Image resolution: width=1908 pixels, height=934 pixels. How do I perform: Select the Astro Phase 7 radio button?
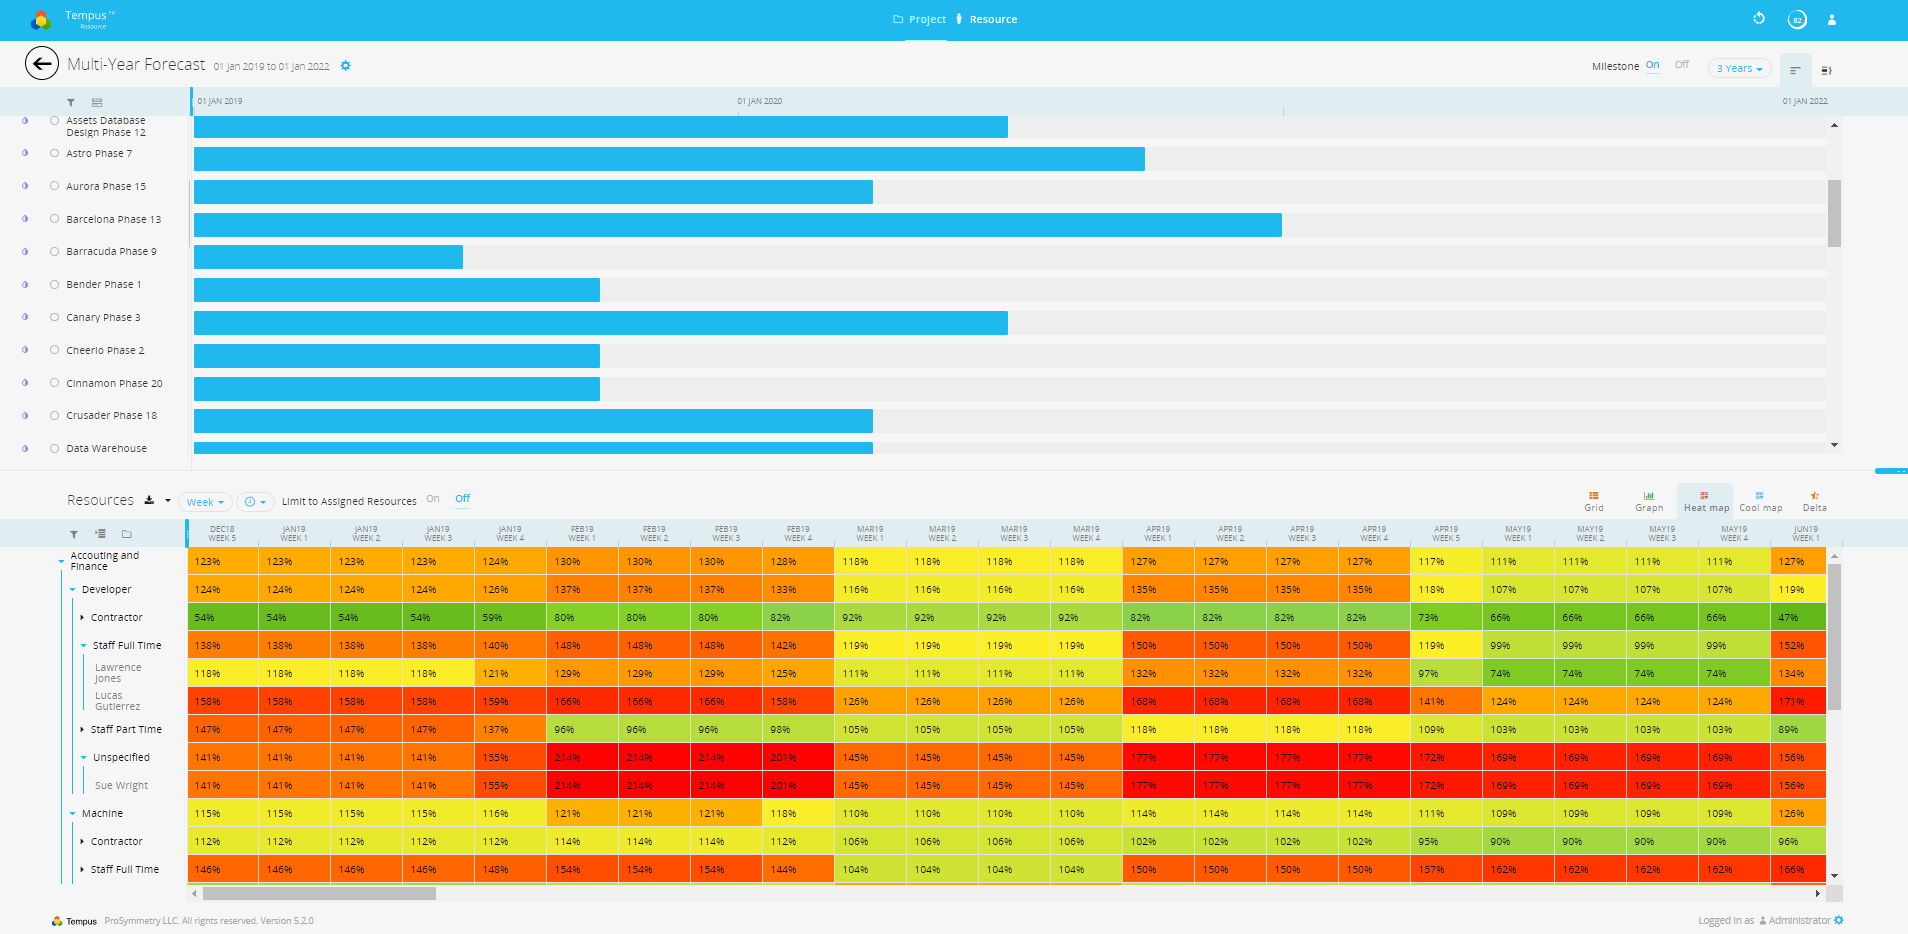tap(55, 153)
